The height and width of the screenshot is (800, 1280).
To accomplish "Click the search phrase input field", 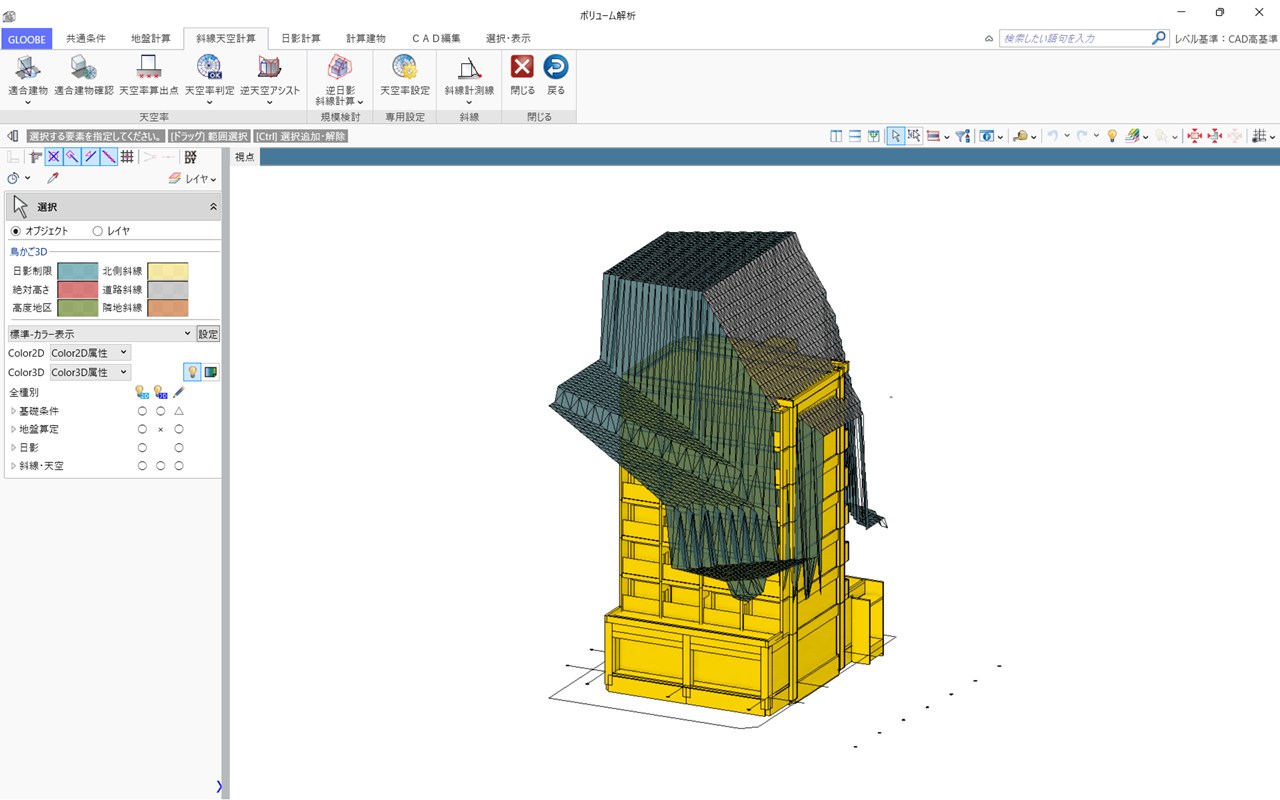I will [1075, 38].
